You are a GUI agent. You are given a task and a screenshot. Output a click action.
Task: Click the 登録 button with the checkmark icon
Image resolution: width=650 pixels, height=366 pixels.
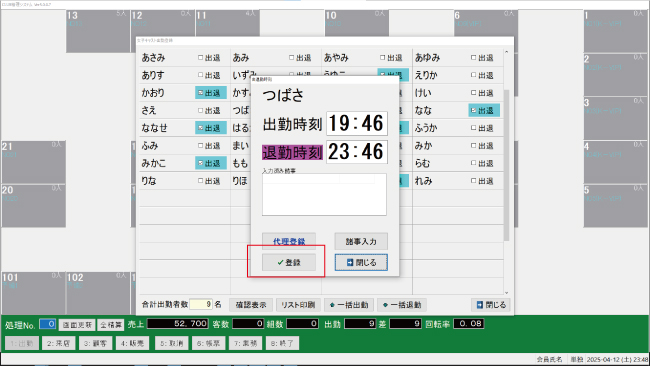(x=289, y=262)
